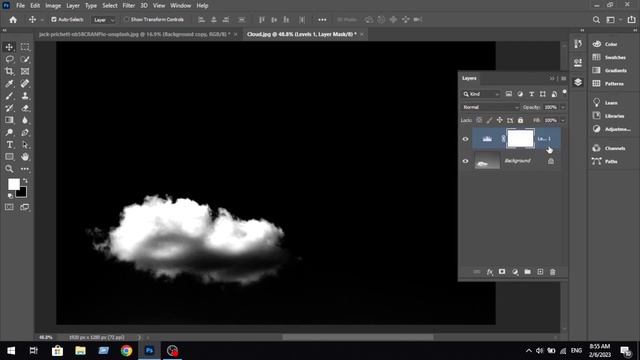This screenshot has height=360, width=640.
Task: Select the Healing Brush tool
Action: [25, 84]
